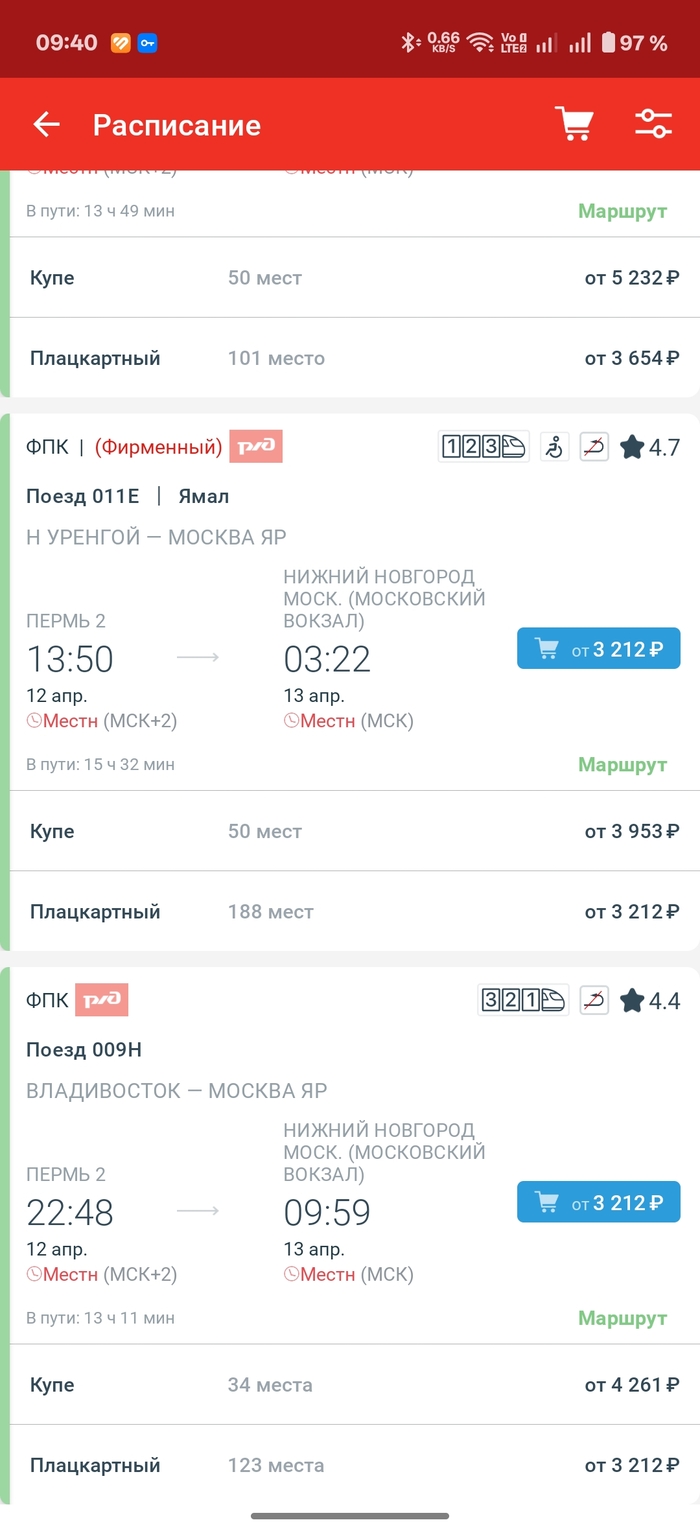The image size is (700, 1531).
Task: Tap the accessibility wheelchair icon on Yamal train
Action: point(553,447)
